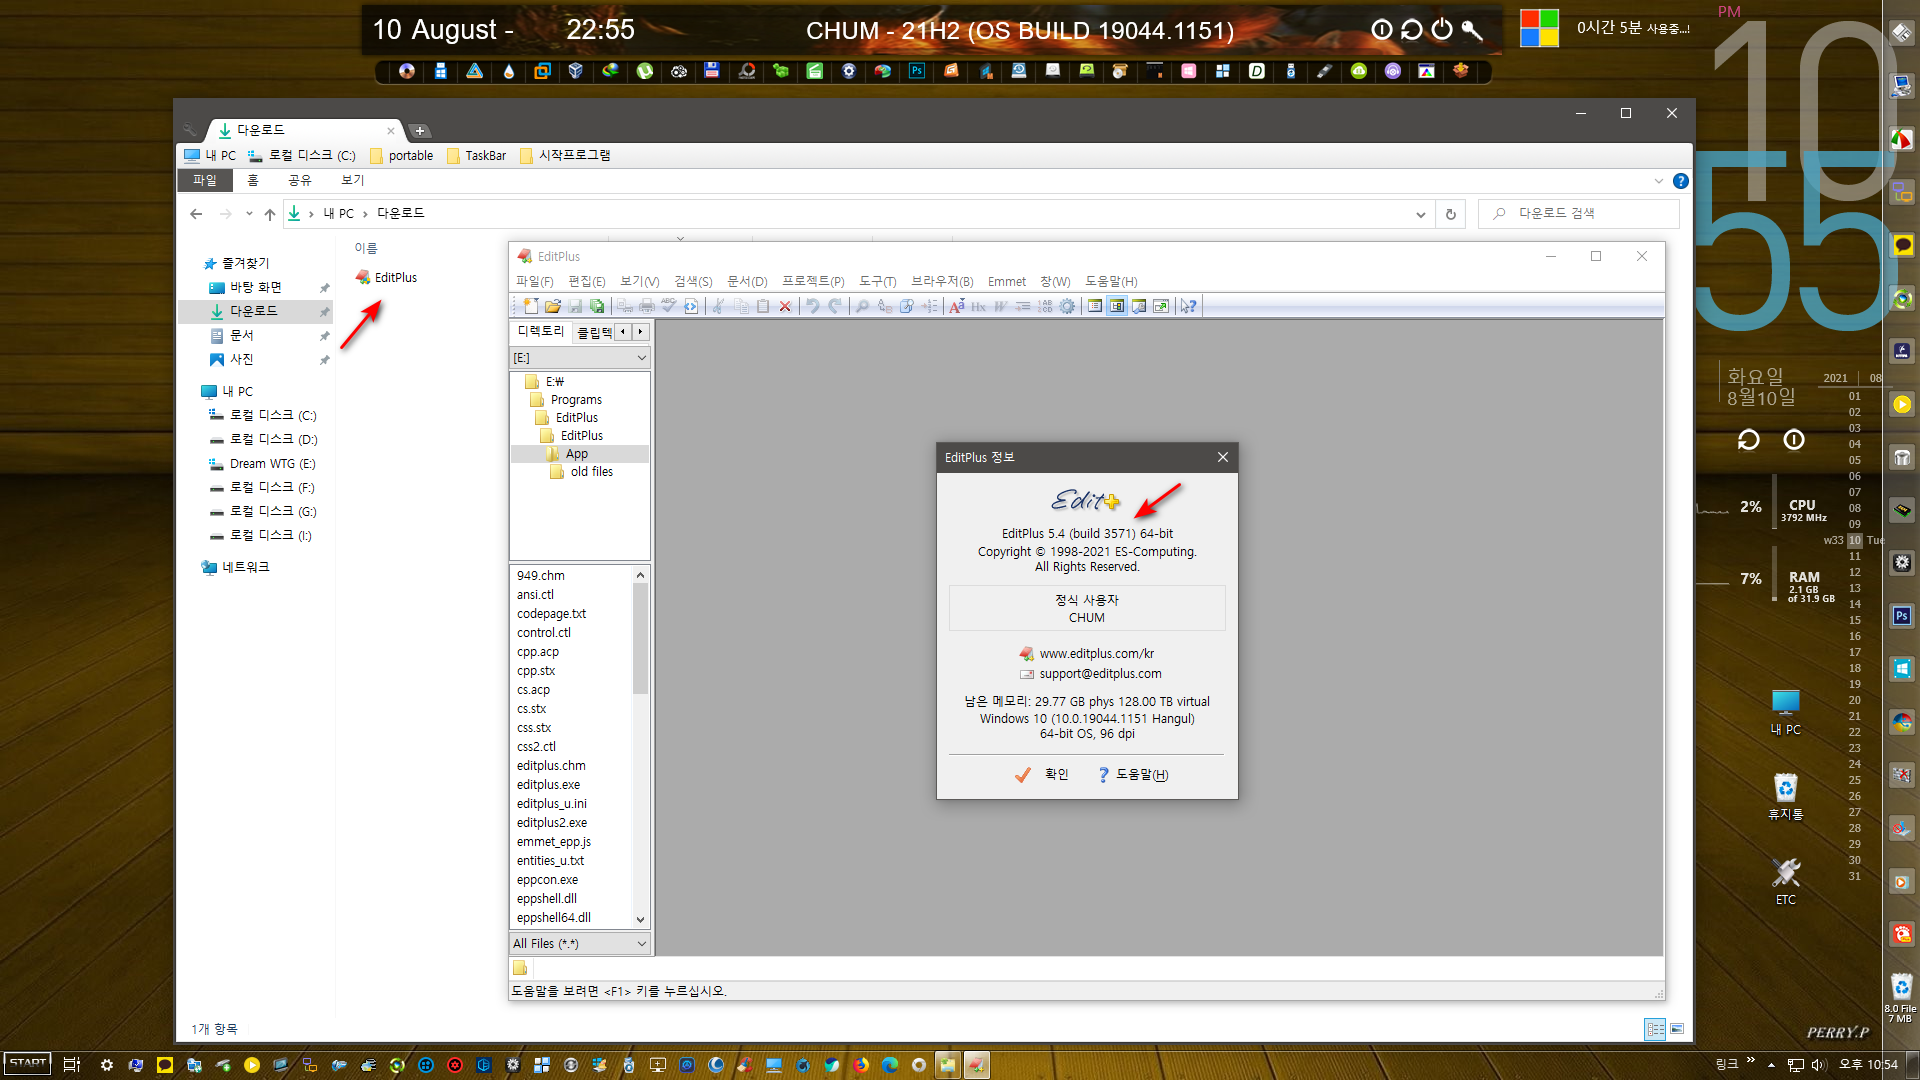Click the volume icon in system tray
The height and width of the screenshot is (1080, 1920).
pos(1818,1065)
